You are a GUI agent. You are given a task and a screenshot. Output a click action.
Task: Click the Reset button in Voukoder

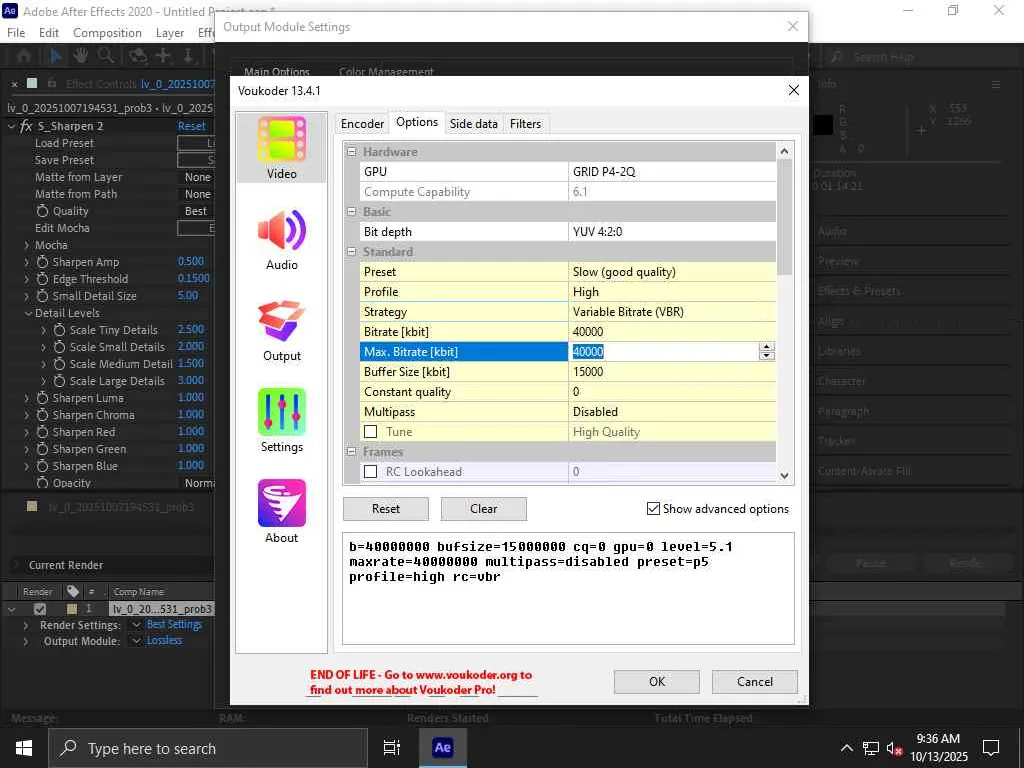coord(385,509)
